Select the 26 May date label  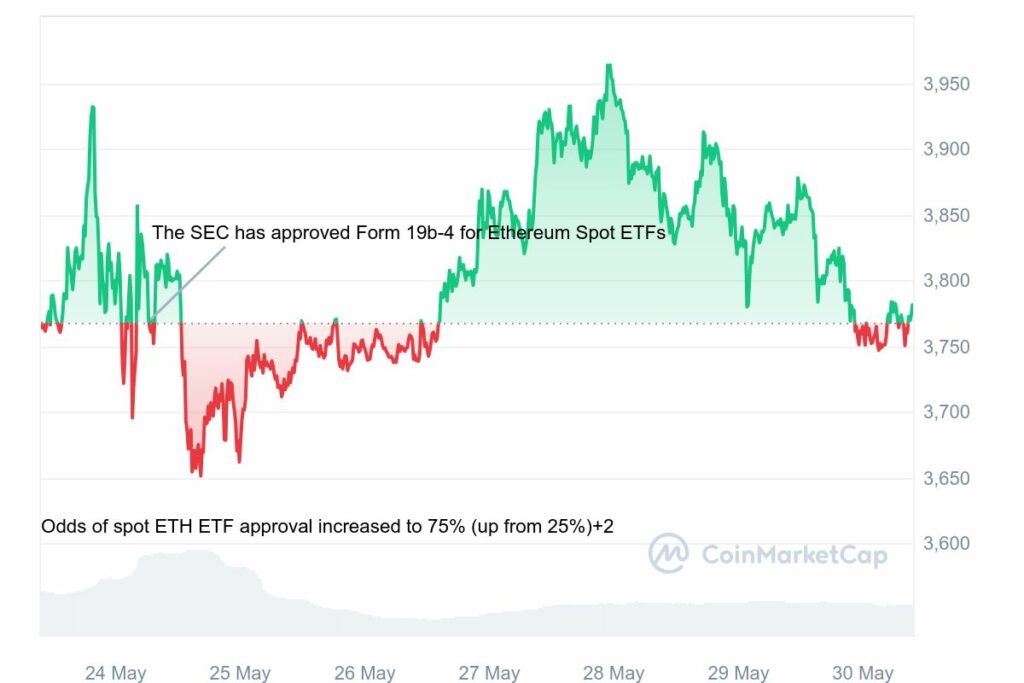pos(364,673)
